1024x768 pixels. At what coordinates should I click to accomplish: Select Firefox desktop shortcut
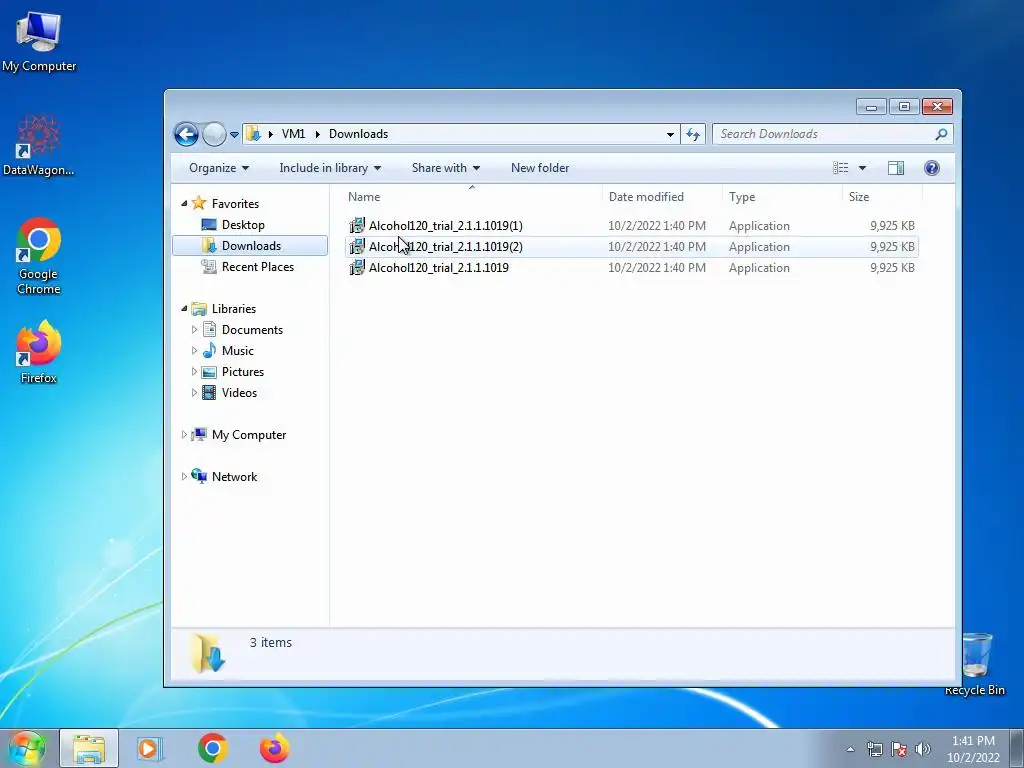click(39, 351)
